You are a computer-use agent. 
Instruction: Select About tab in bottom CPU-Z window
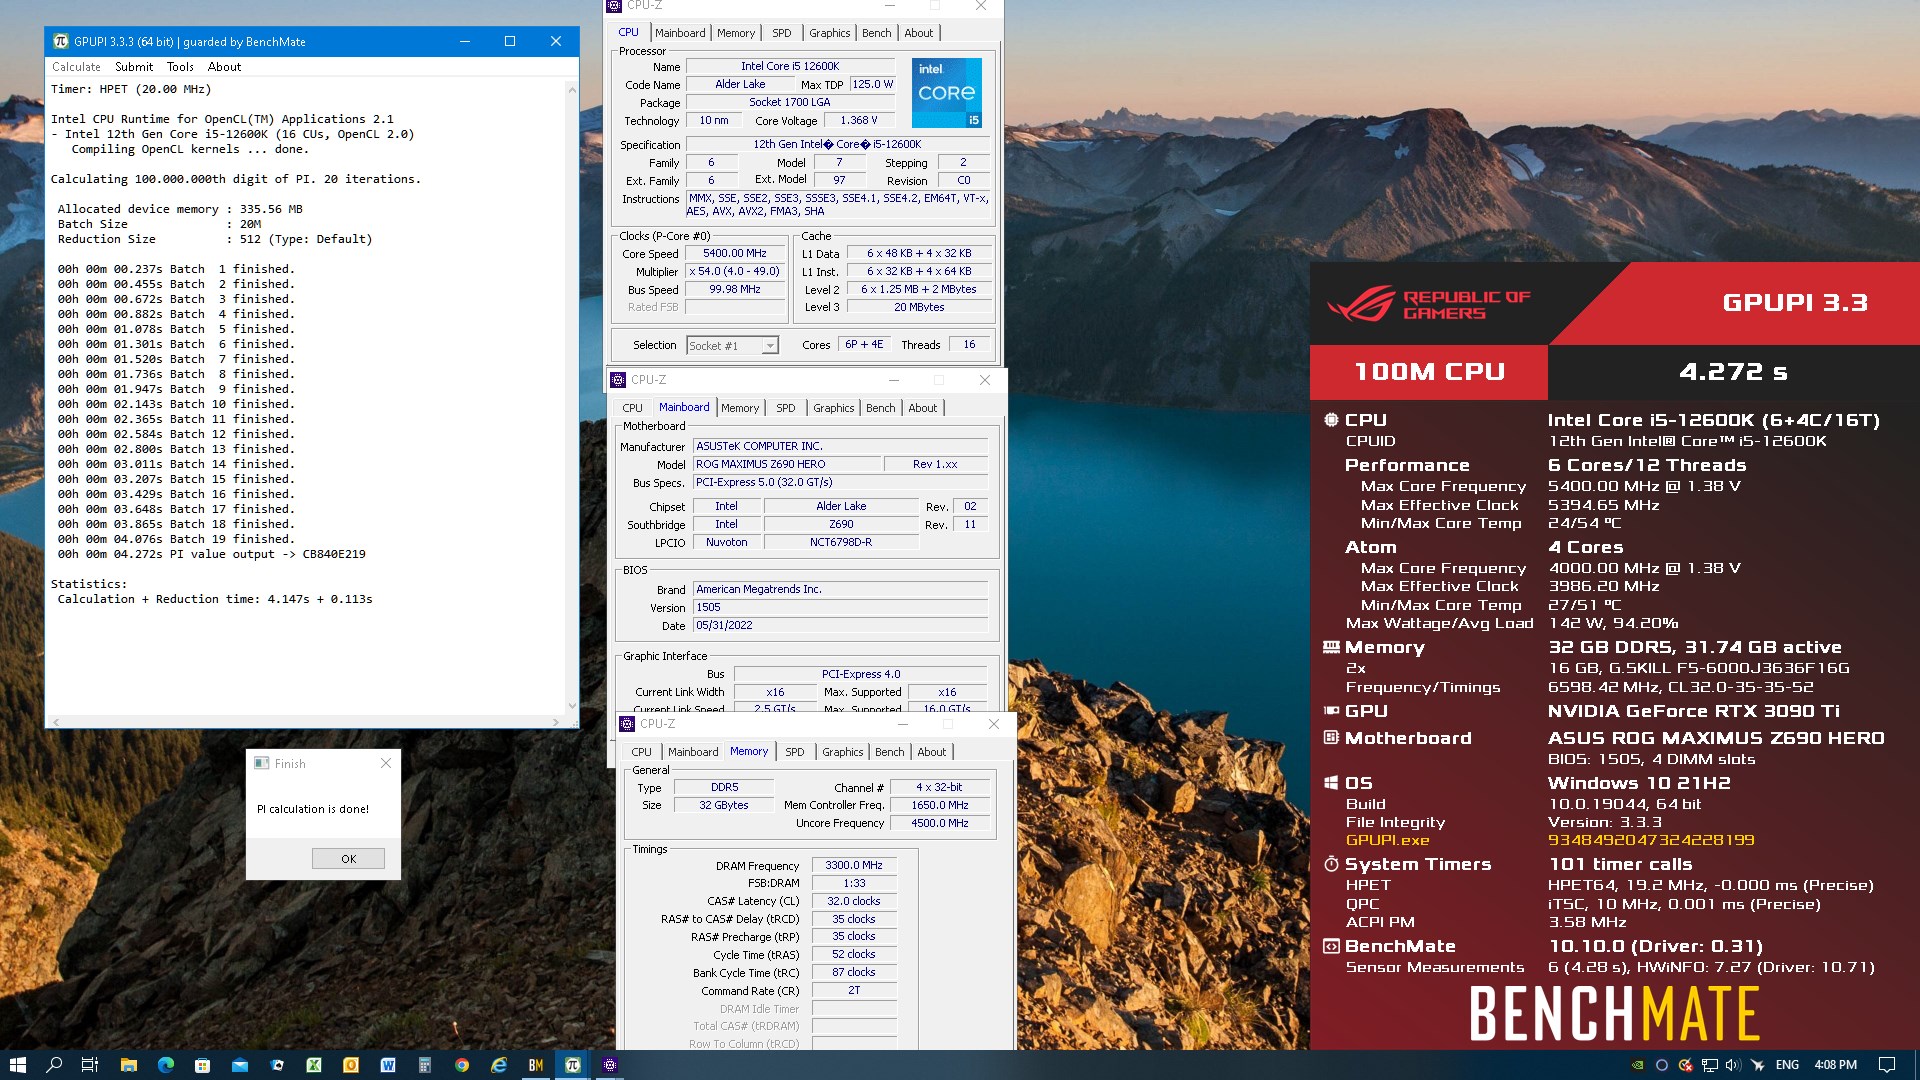pos(932,752)
